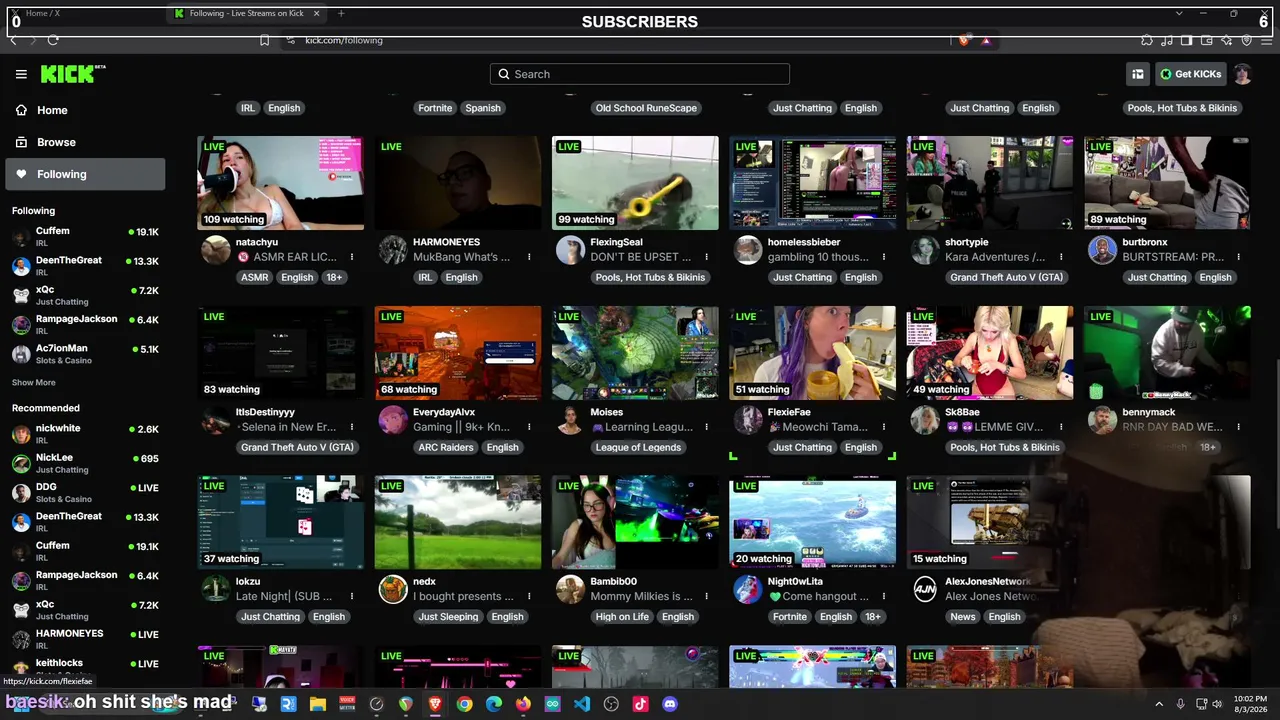Click the Get KICKs button
The height and width of the screenshot is (720, 1280).
click(x=1190, y=74)
